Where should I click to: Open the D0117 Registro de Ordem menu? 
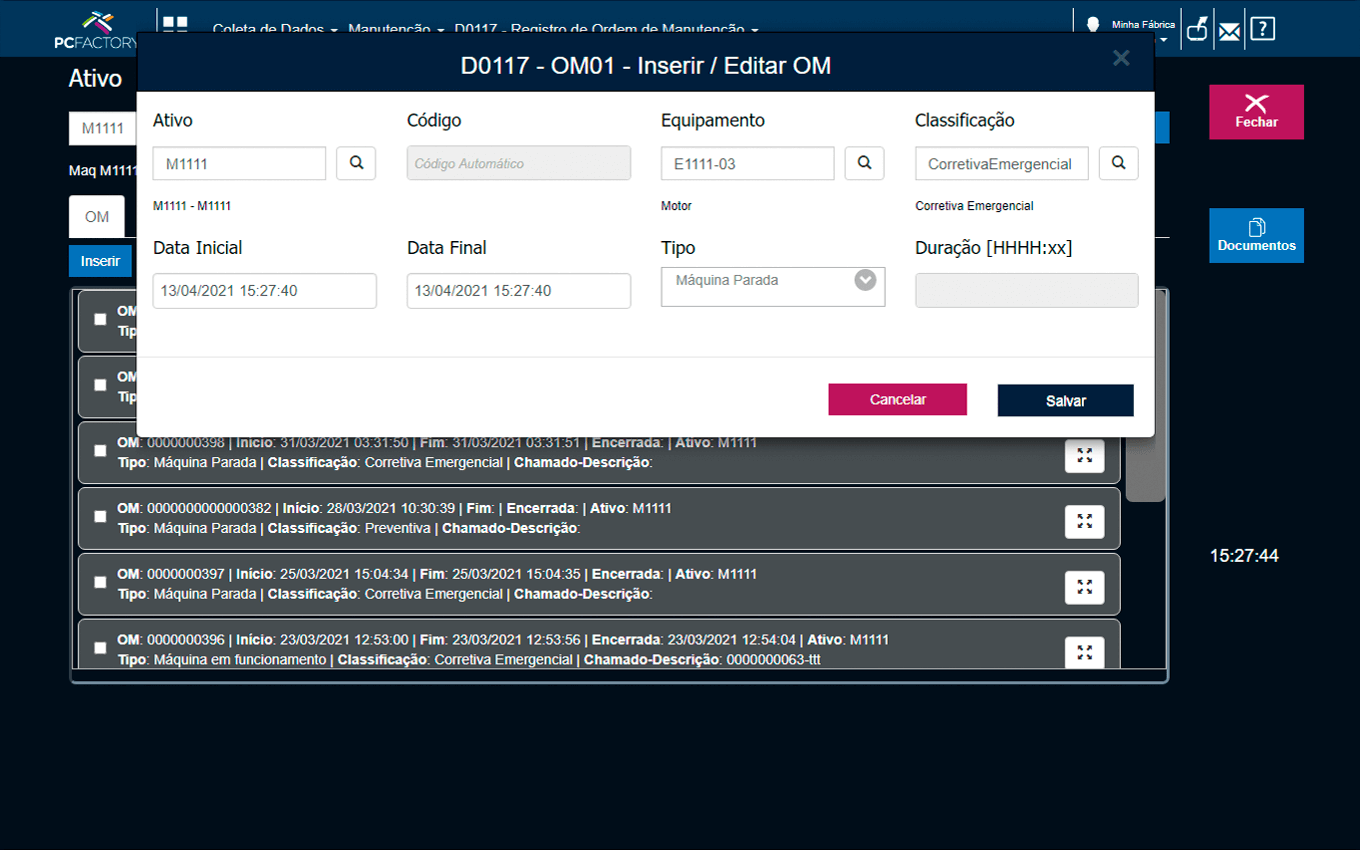(x=606, y=30)
